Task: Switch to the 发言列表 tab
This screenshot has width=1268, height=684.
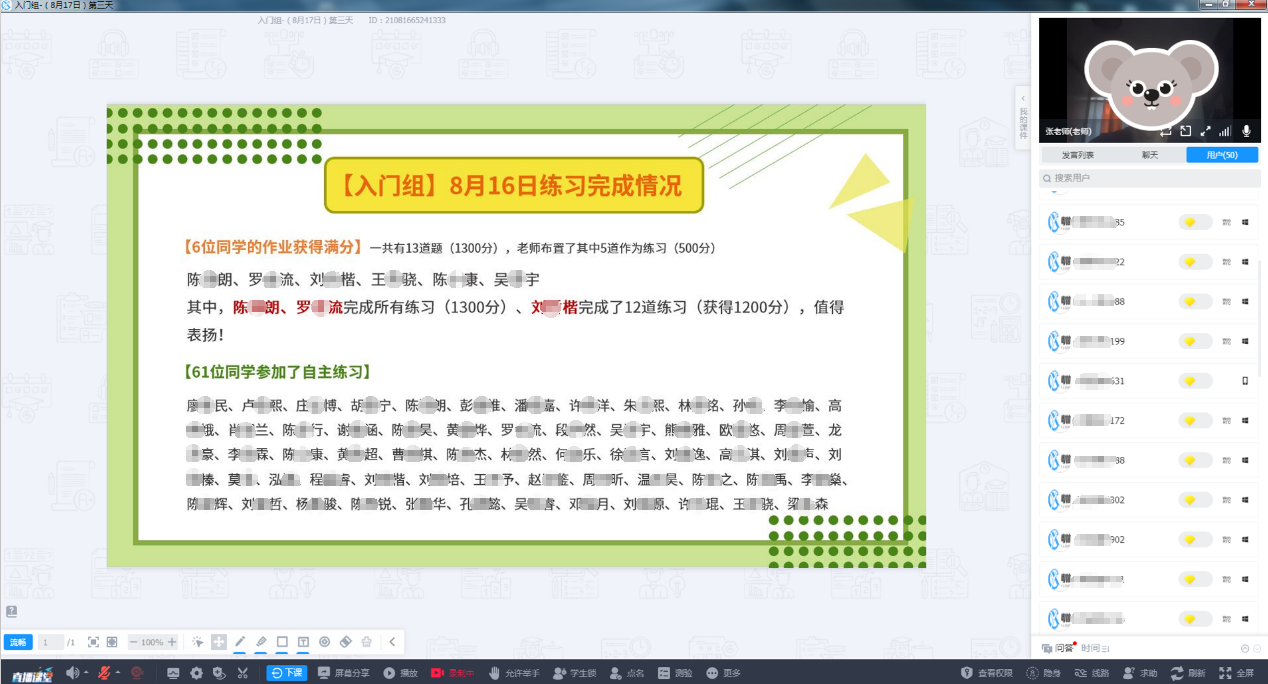Action: (x=1077, y=155)
